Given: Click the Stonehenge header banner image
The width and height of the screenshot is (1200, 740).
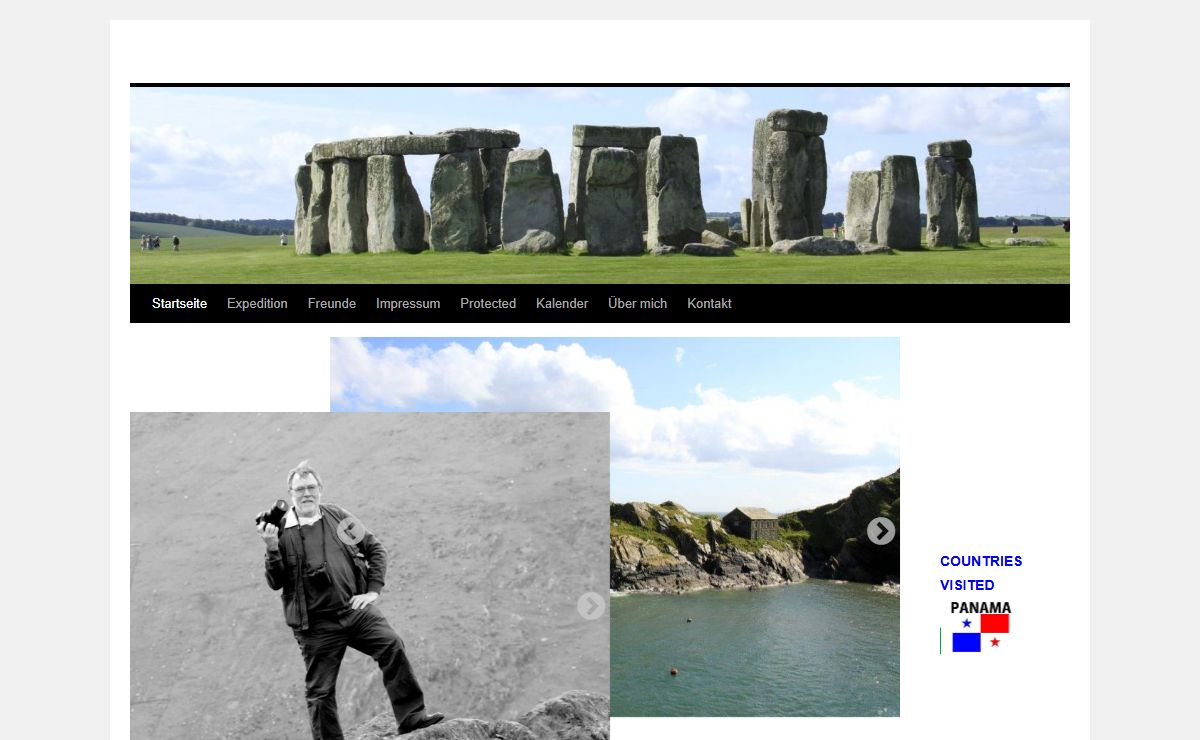Looking at the screenshot, I should pos(600,185).
